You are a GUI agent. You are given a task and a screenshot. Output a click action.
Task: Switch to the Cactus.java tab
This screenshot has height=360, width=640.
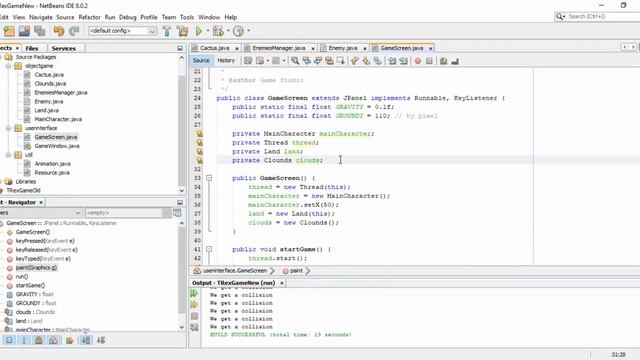pyautogui.click(x=215, y=48)
